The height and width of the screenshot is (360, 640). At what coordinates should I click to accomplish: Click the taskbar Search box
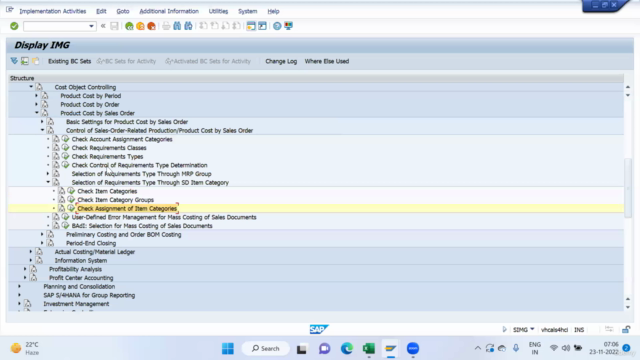tap(266, 349)
